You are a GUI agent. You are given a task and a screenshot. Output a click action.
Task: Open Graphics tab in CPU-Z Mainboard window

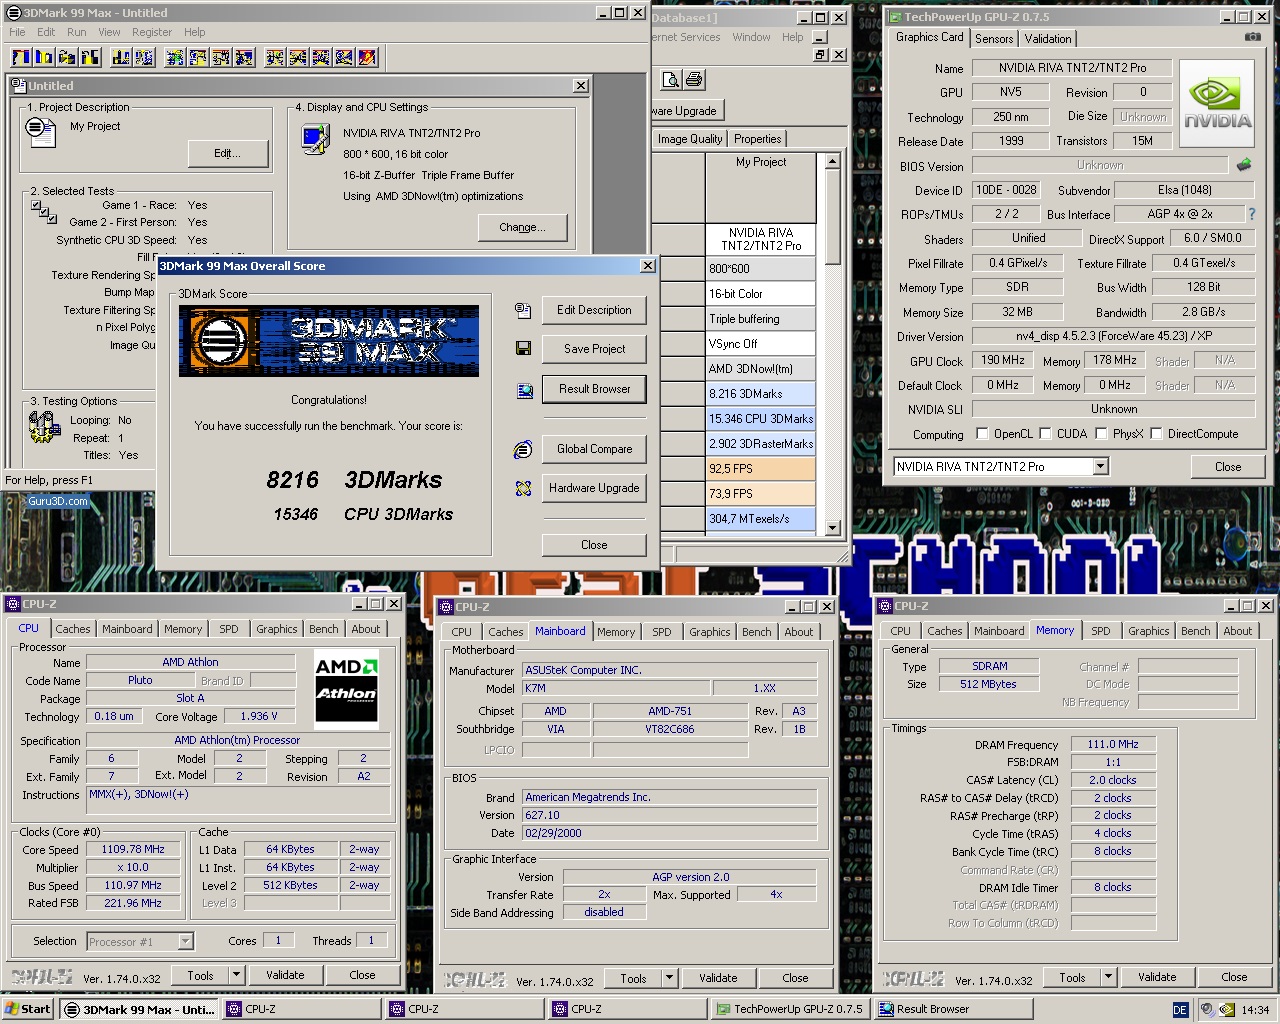pos(710,632)
